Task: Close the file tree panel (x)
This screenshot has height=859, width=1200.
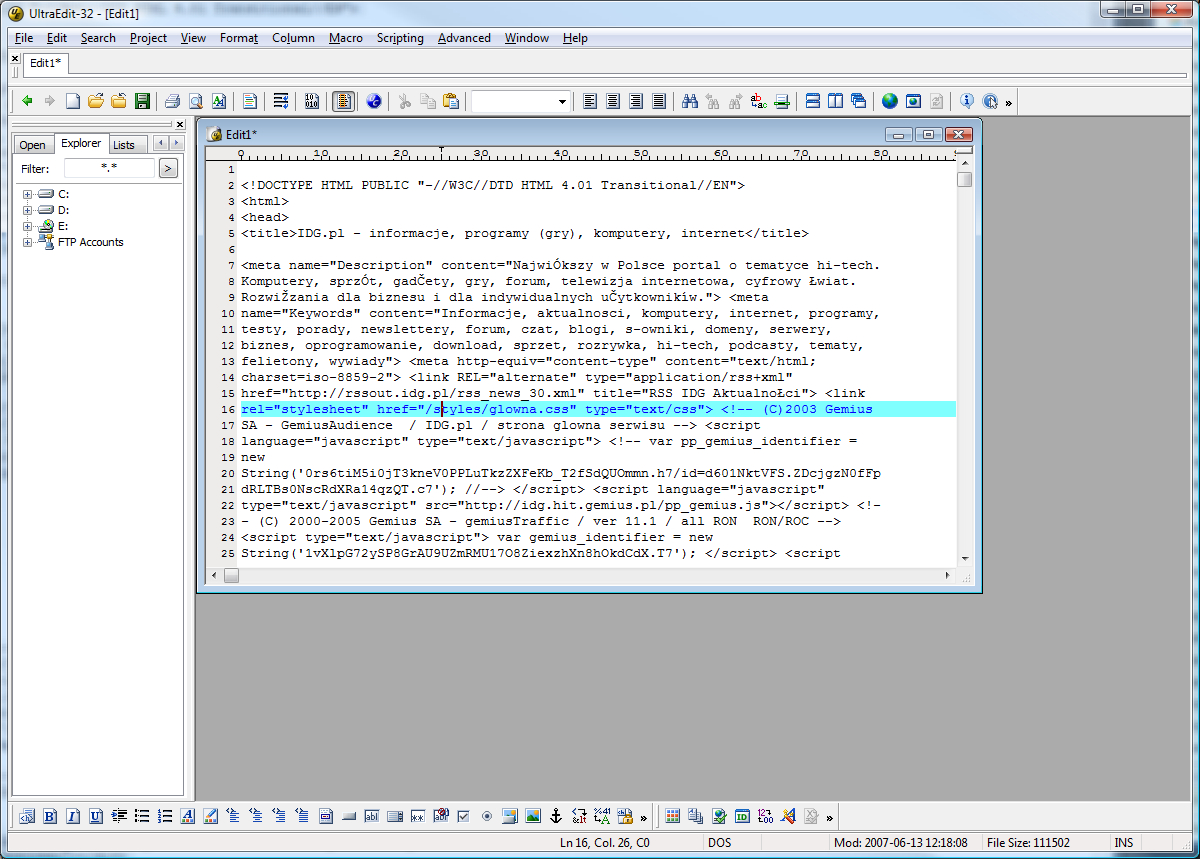Action: [179, 125]
